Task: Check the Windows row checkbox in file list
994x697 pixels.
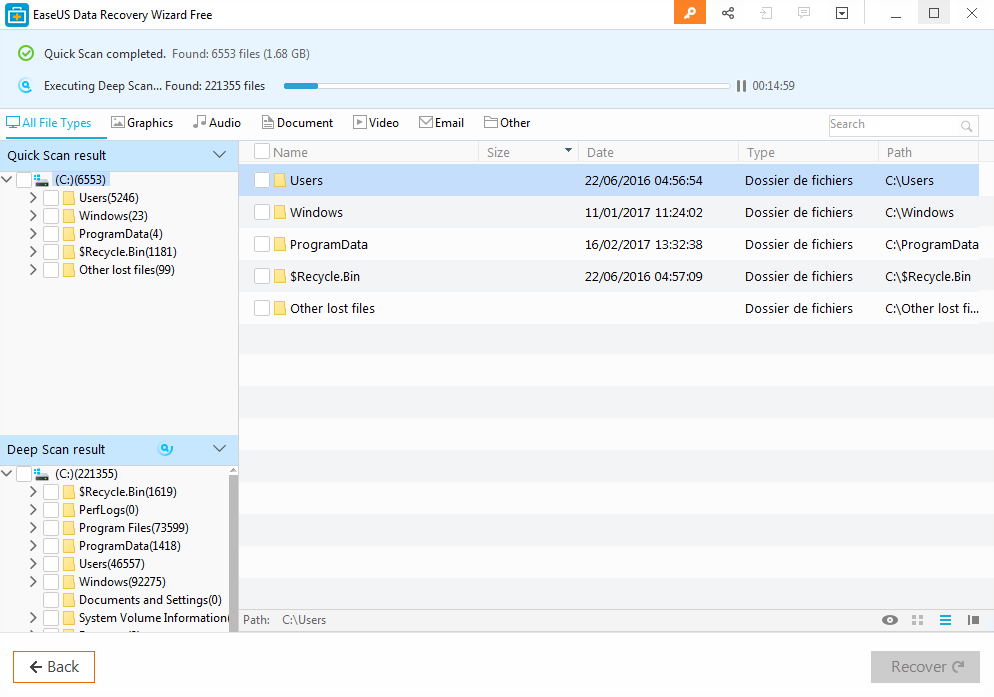Action: pos(262,212)
